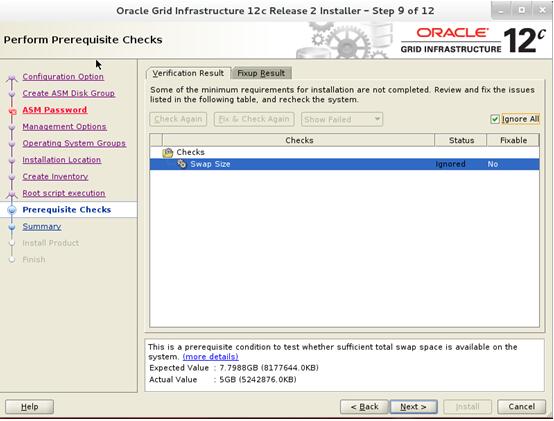The width and height of the screenshot is (554, 421).
Task: Click the Swap Size gear icon
Action: point(182,164)
